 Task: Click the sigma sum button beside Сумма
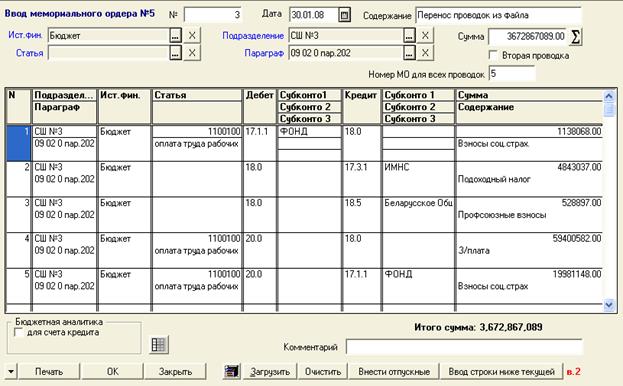coord(575,37)
